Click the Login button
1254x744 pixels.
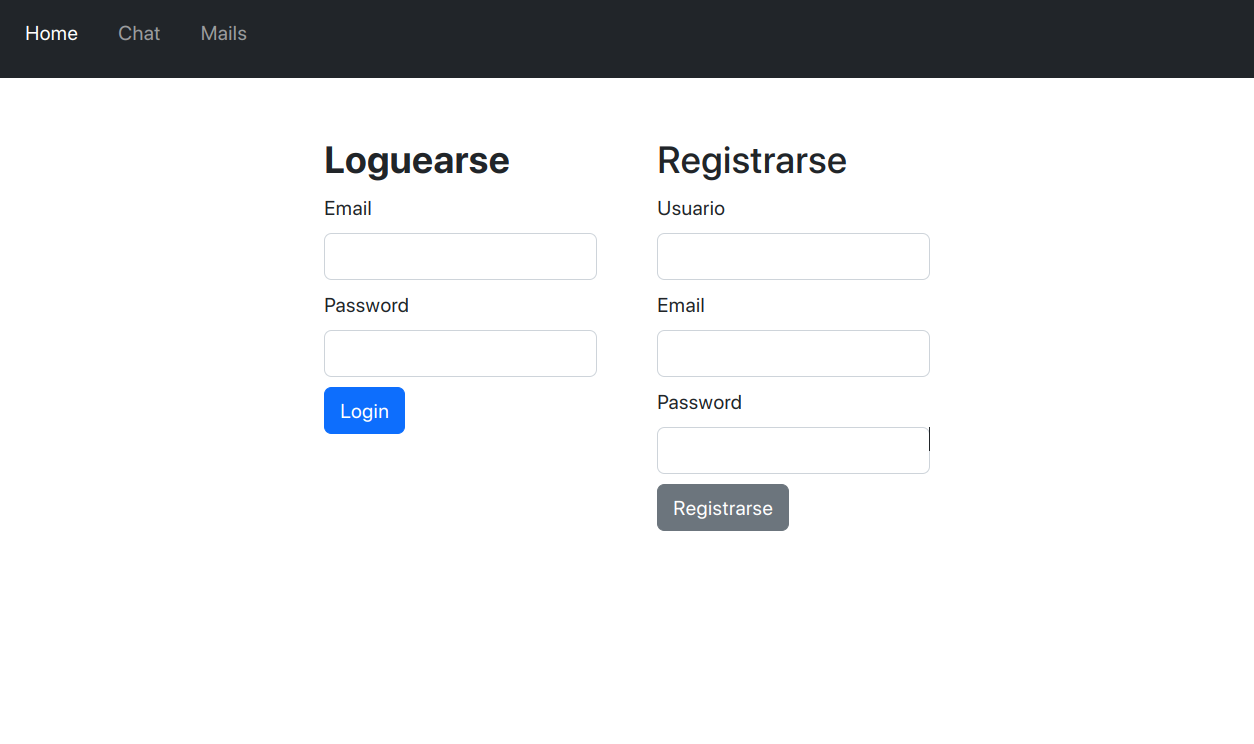pos(364,410)
